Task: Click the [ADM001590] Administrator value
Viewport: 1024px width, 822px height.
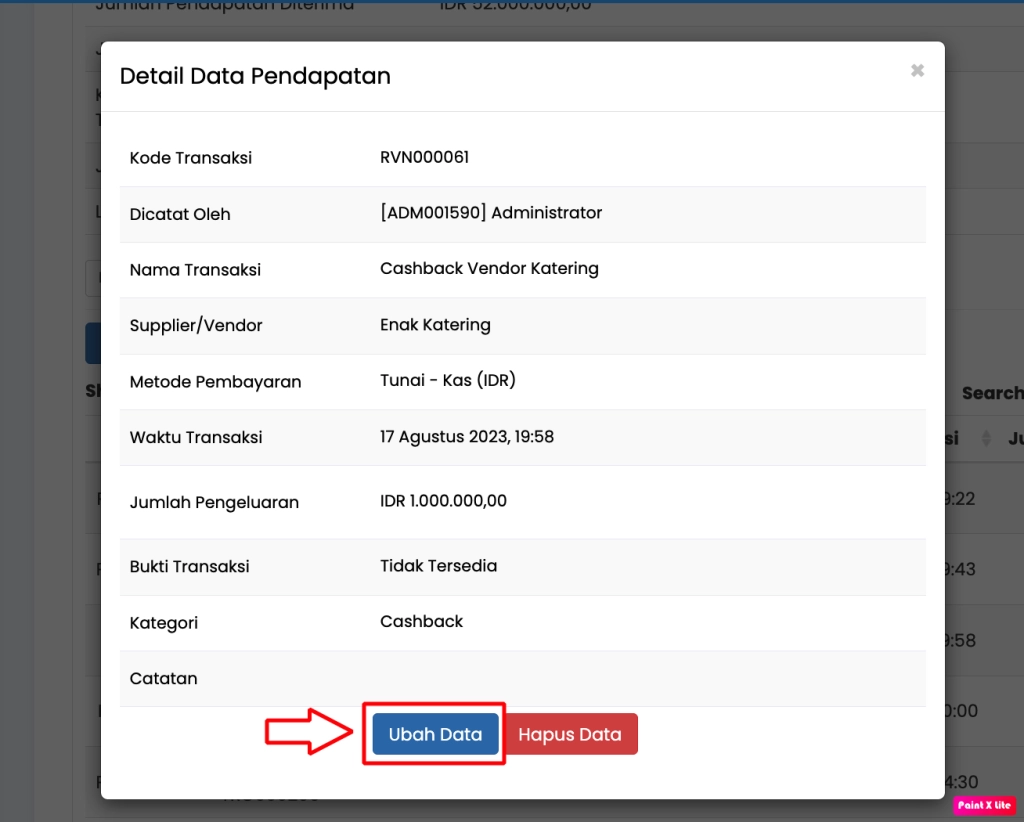Action: 491,213
